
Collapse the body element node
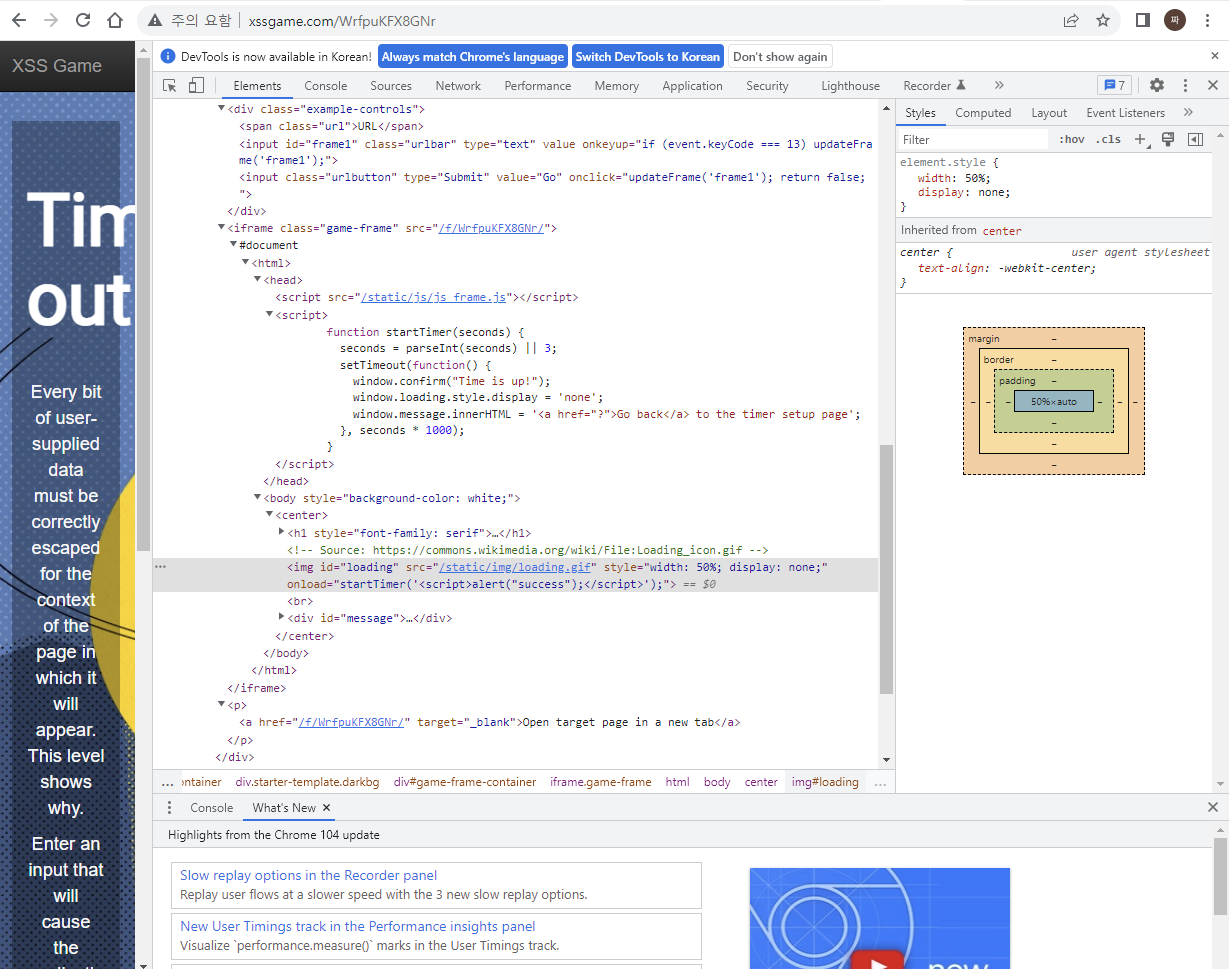click(258, 498)
